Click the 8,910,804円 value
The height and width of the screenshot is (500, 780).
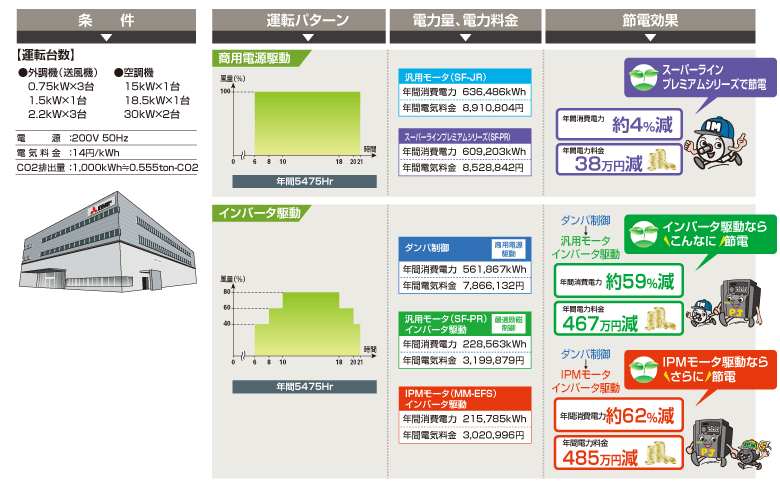click(493, 107)
